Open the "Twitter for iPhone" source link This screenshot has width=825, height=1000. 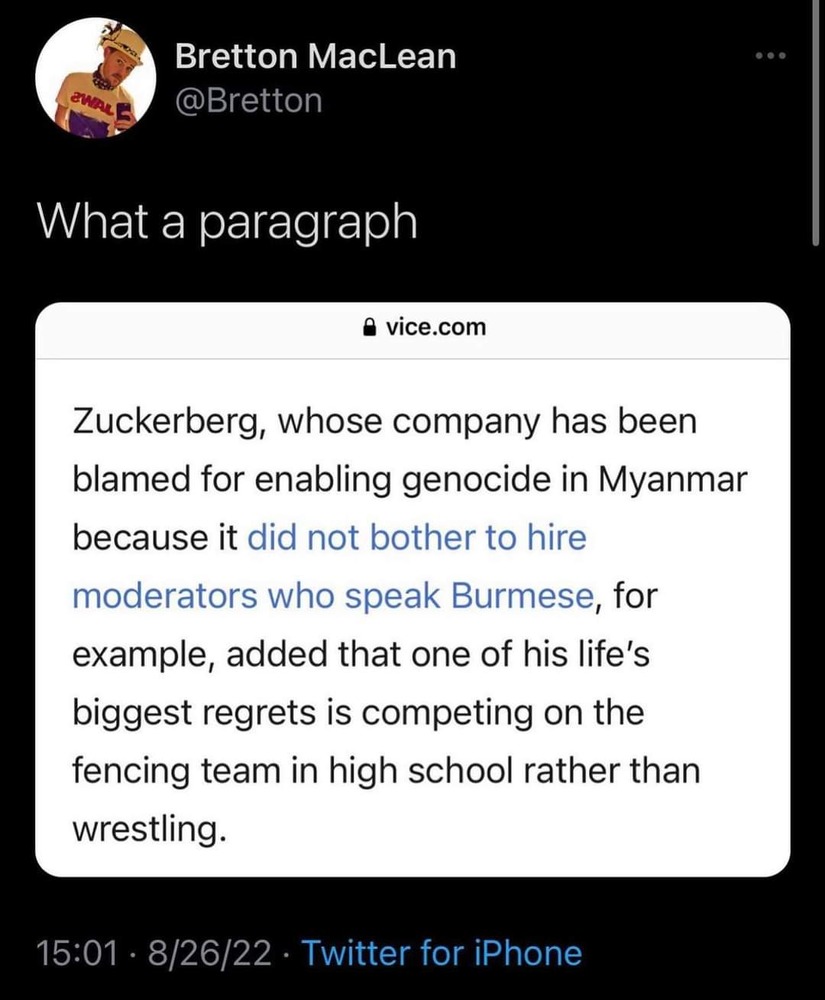(440, 953)
